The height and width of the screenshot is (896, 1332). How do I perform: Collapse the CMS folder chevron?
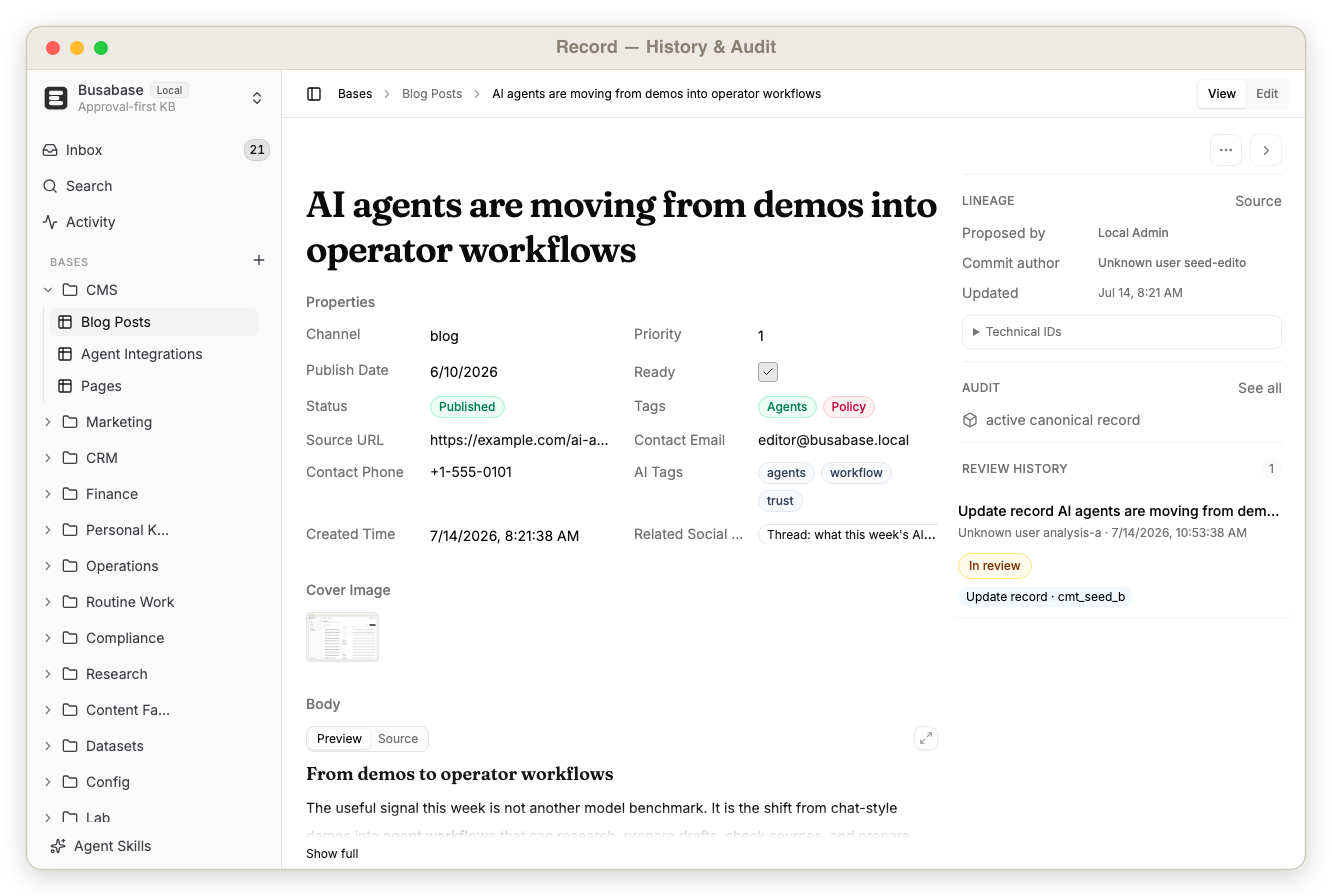(x=48, y=290)
